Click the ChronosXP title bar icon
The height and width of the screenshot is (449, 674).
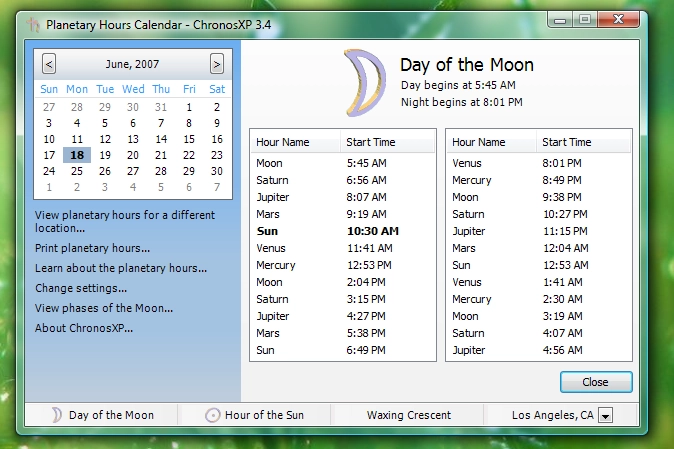point(33,24)
